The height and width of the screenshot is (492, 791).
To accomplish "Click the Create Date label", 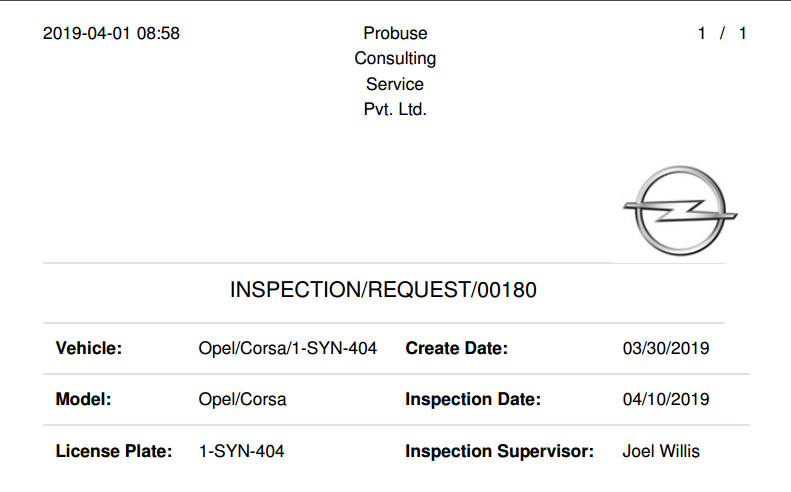I will [x=457, y=348].
